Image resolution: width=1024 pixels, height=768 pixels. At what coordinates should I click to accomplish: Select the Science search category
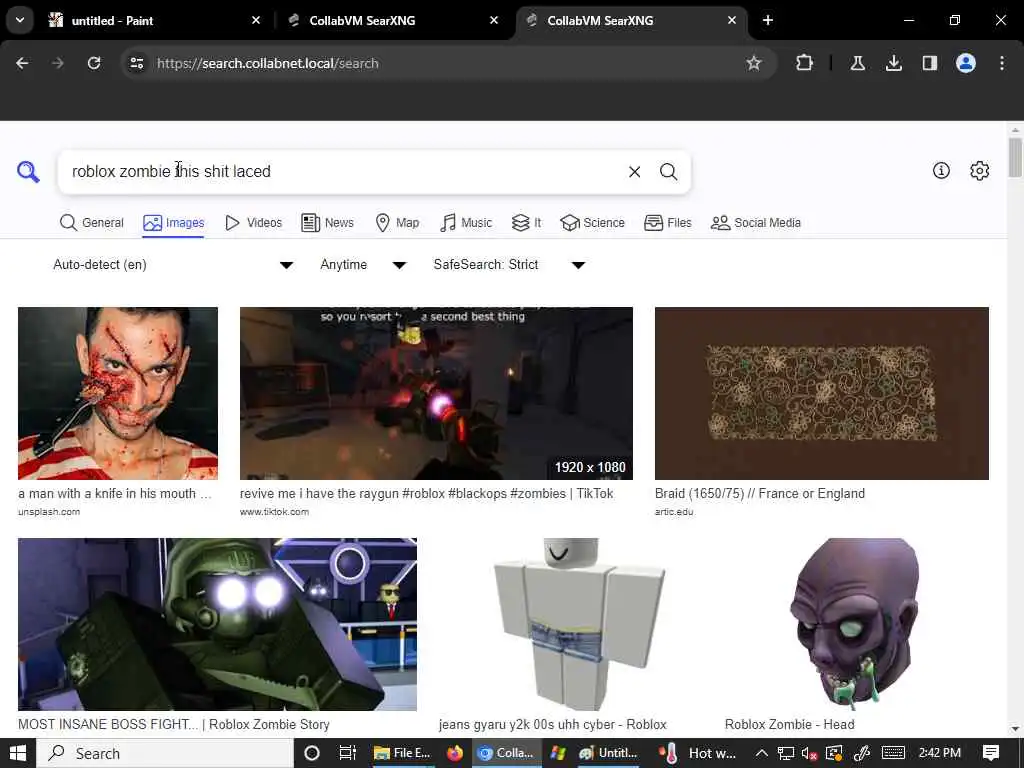(x=592, y=223)
